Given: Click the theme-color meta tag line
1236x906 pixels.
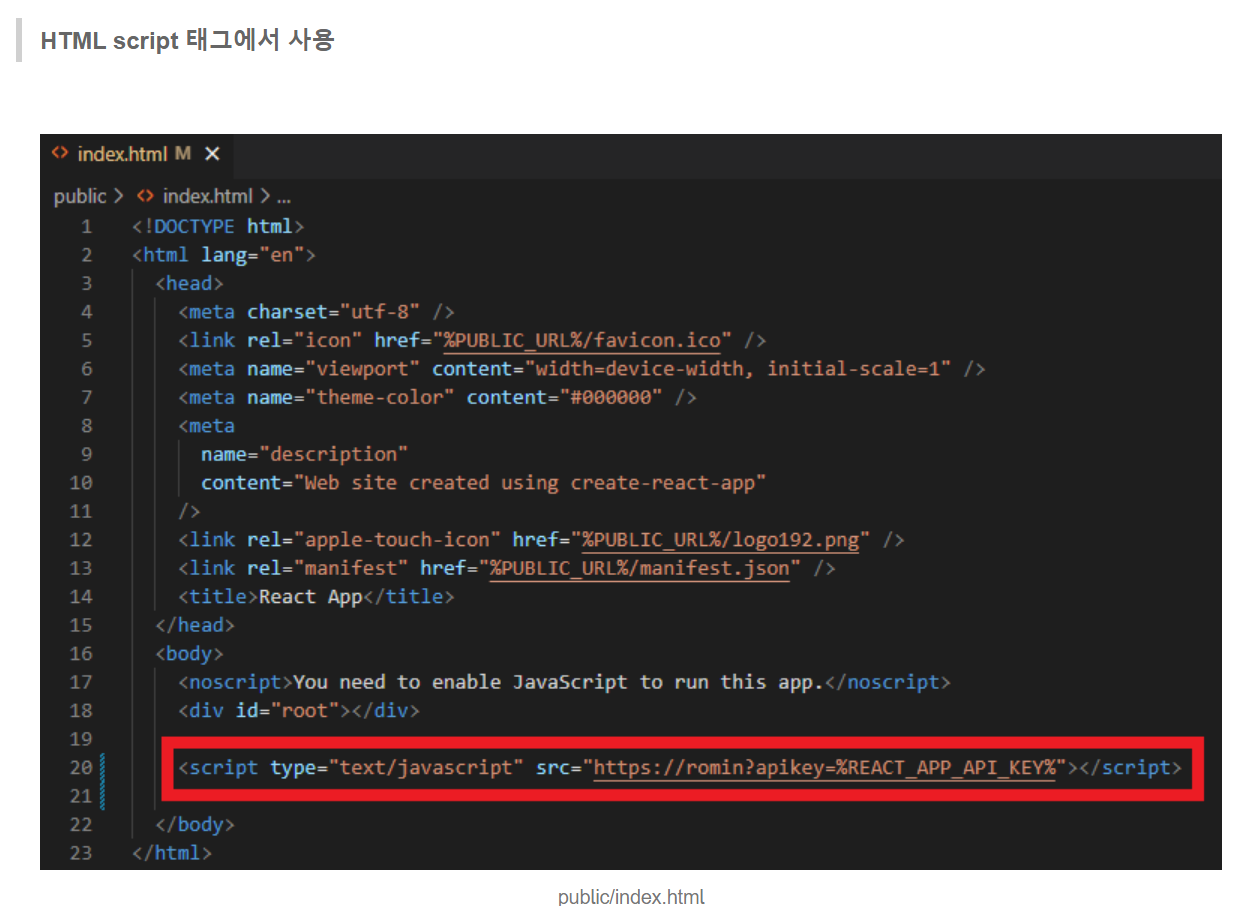Looking at the screenshot, I should coord(438,397).
